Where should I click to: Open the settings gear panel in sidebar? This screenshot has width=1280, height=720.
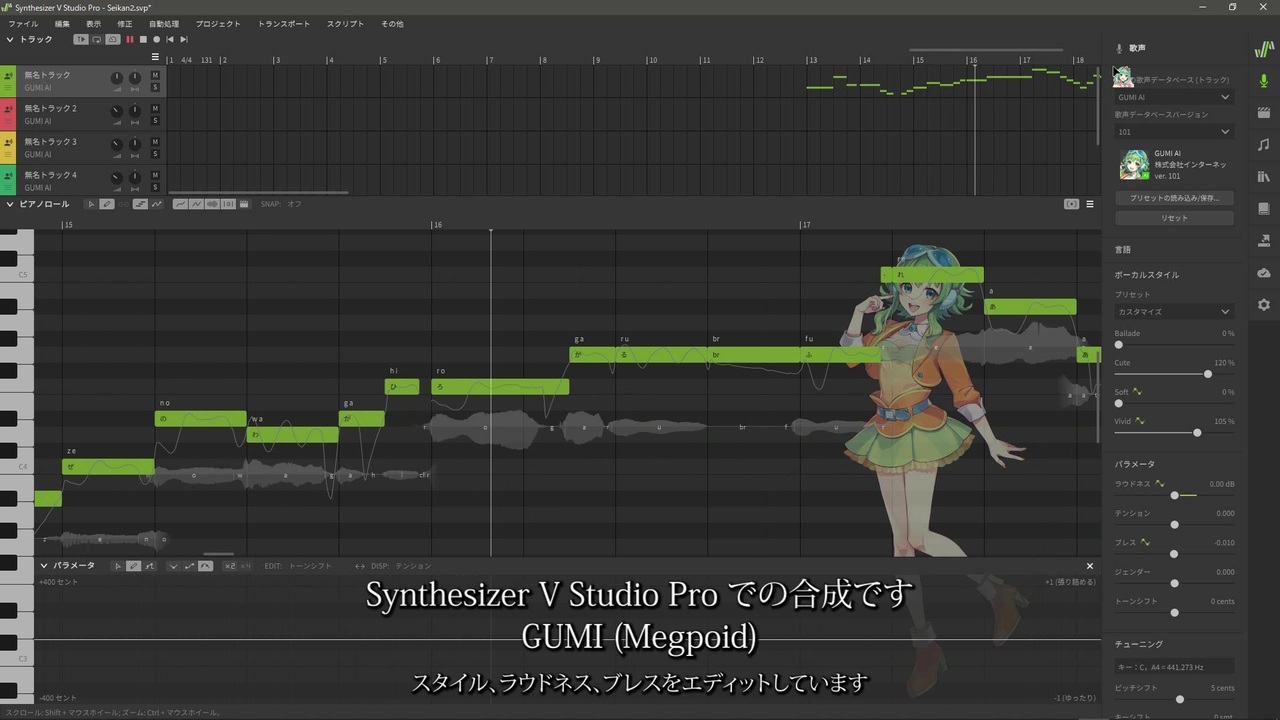click(1263, 304)
